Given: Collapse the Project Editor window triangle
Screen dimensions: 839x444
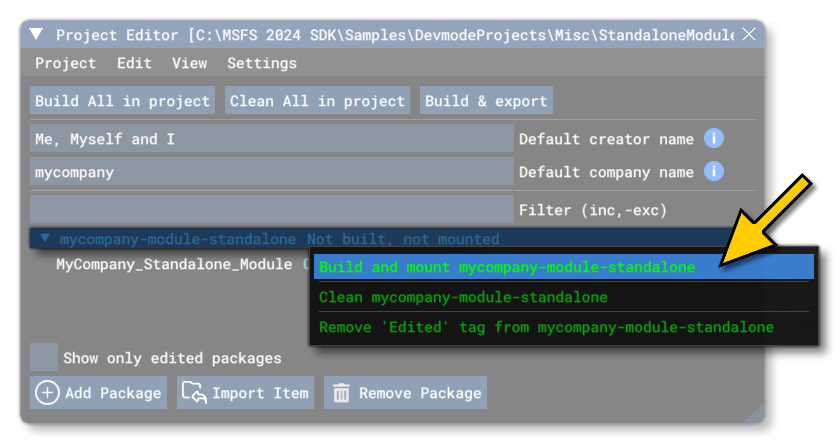Looking at the screenshot, I should coord(36,34).
